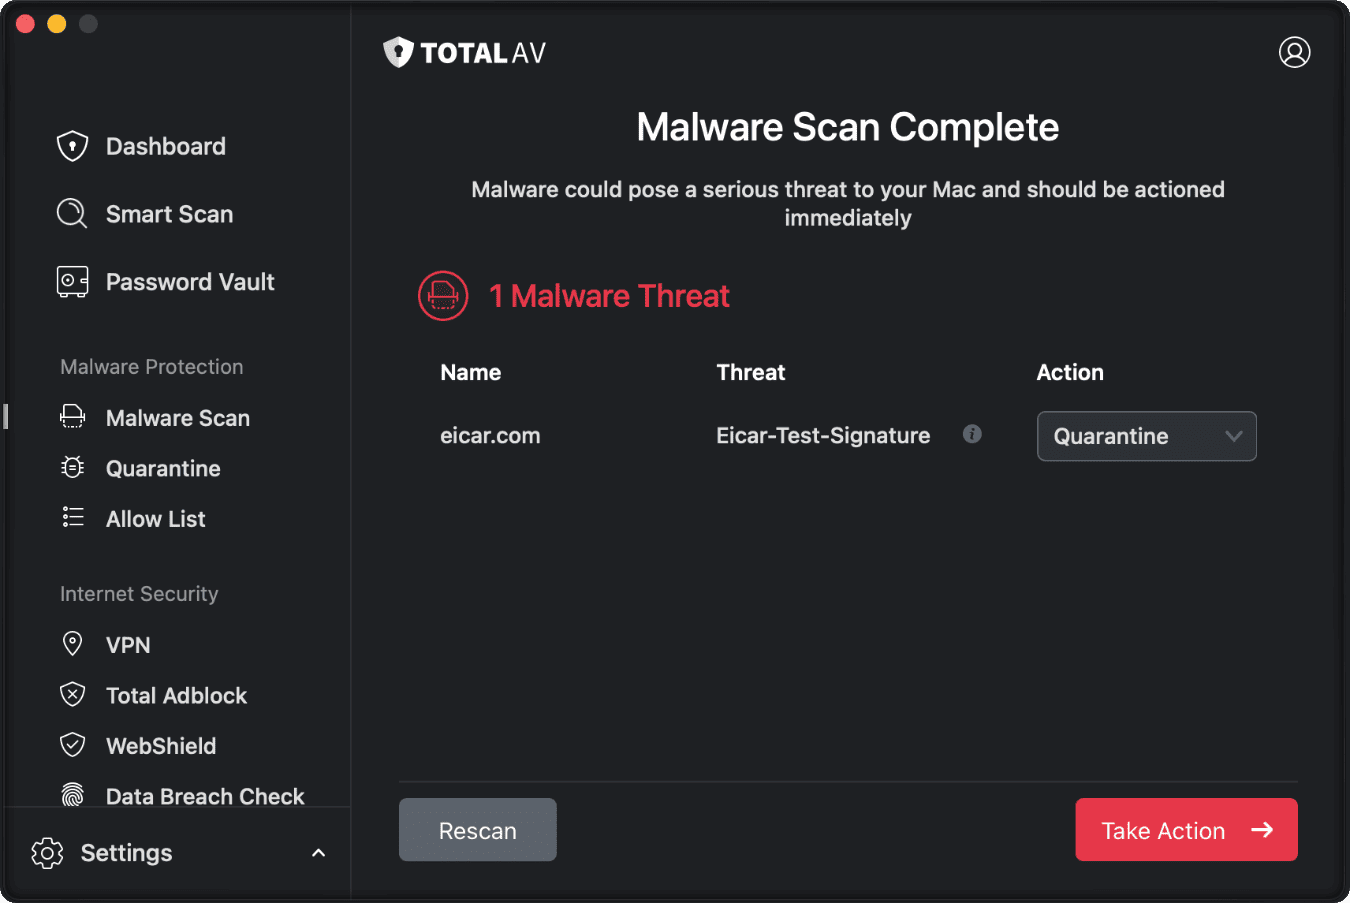The width and height of the screenshot is (1350, 903).
Task: Click the Rescan button
Action: pyautogui.click(x=477, y=829)
